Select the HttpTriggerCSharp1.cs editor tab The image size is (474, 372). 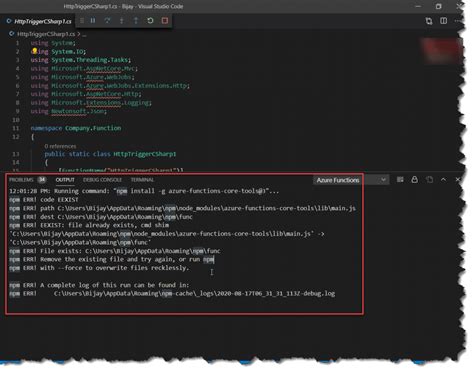(39, 21)
